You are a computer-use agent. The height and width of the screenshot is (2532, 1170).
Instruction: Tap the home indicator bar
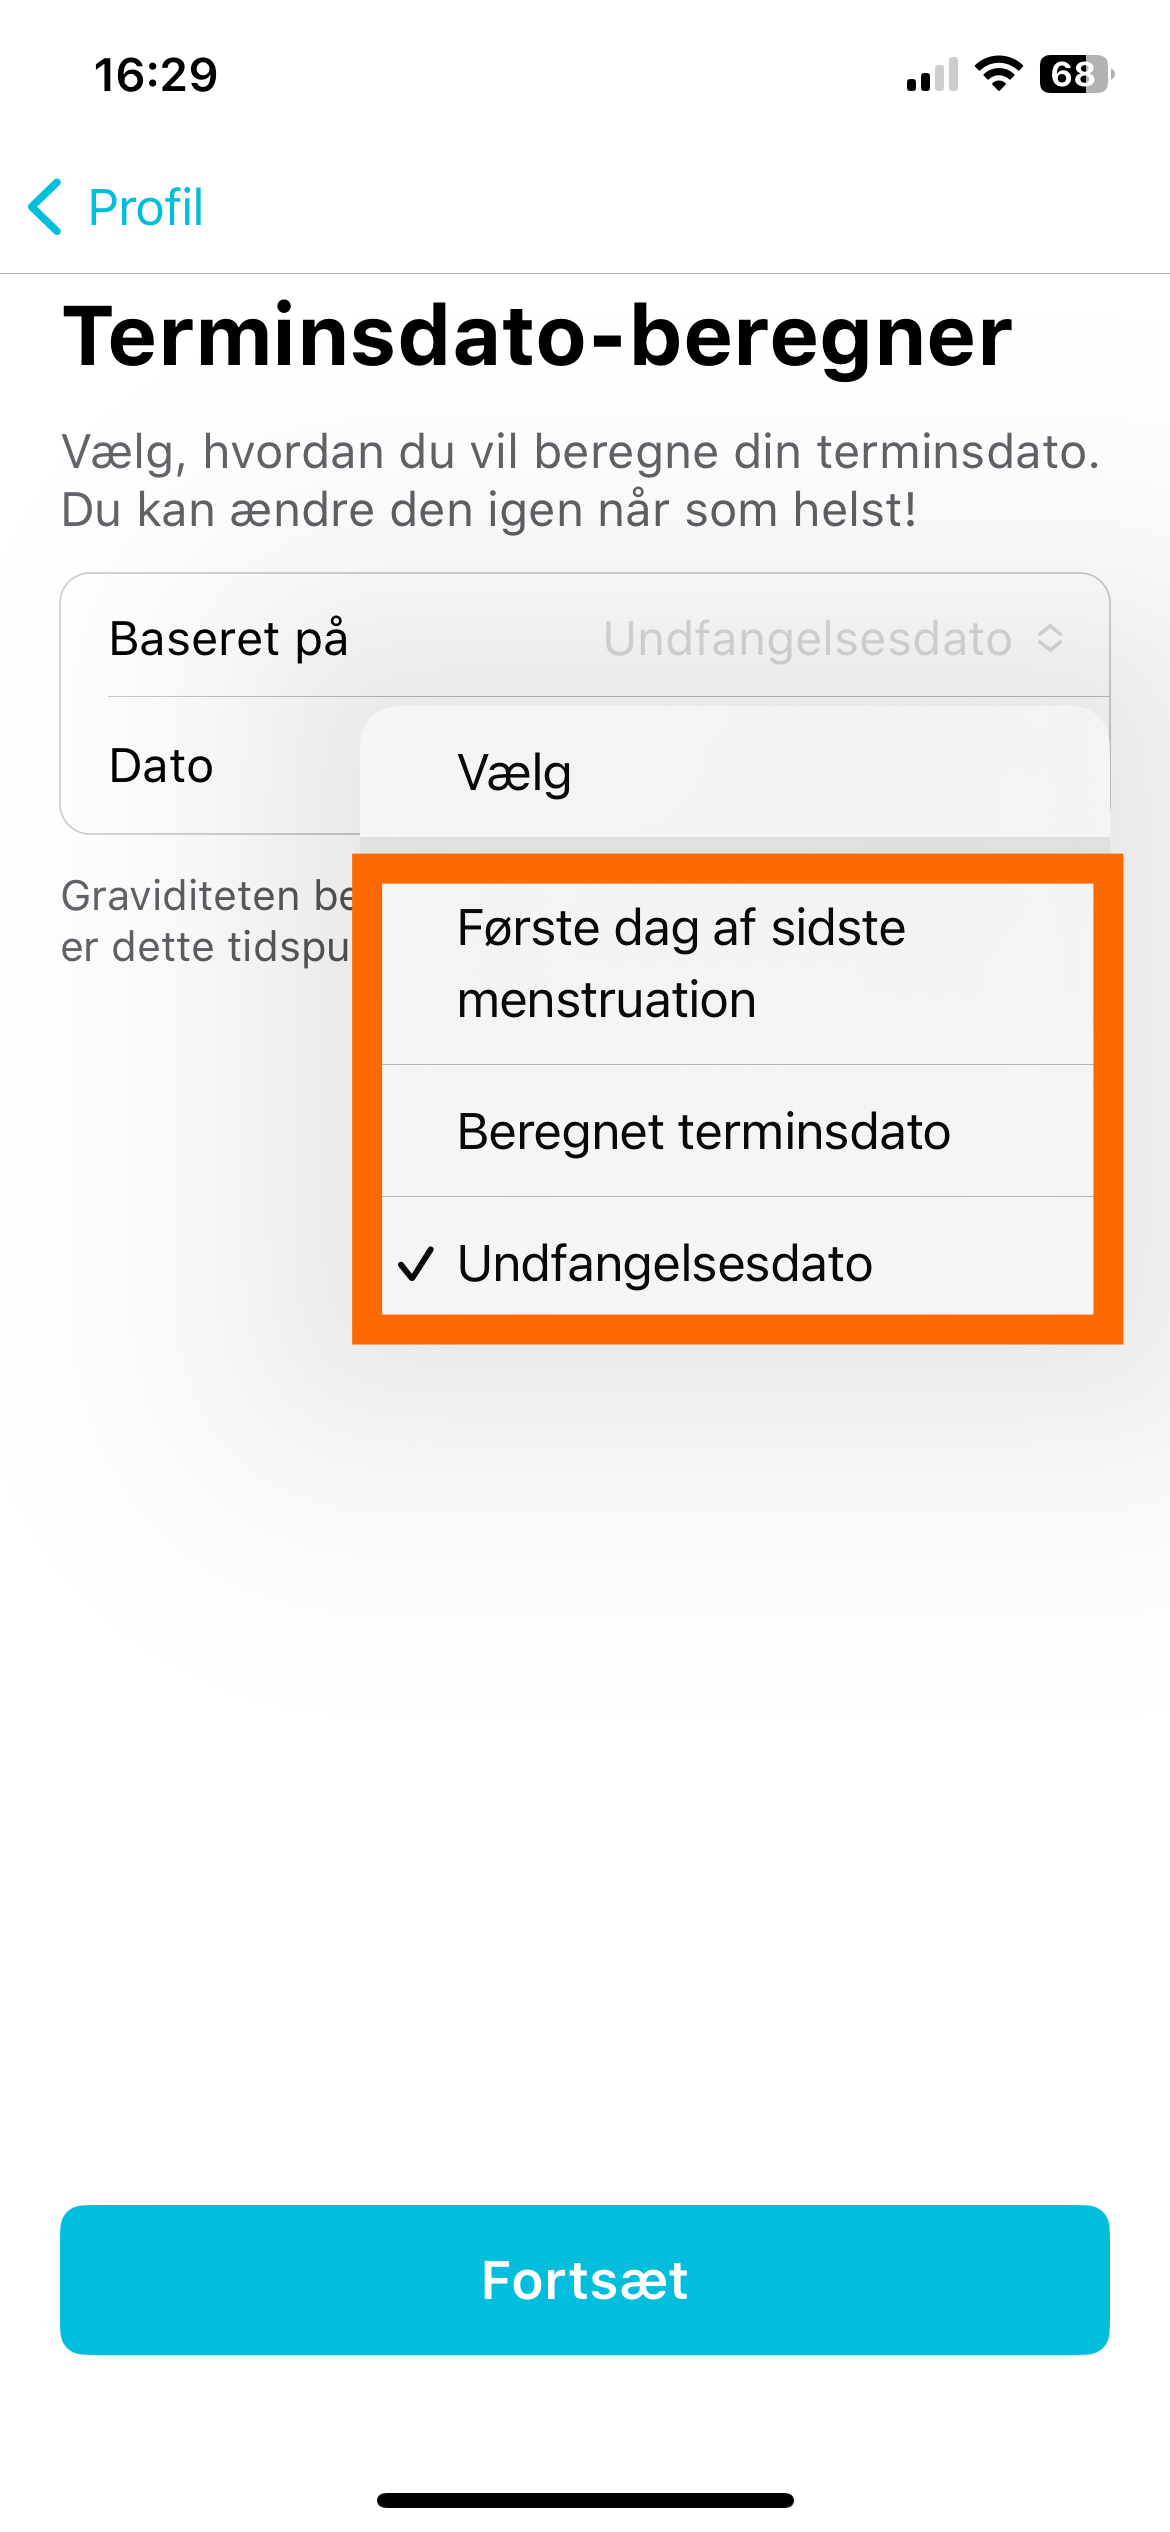tap(585, 2500)
